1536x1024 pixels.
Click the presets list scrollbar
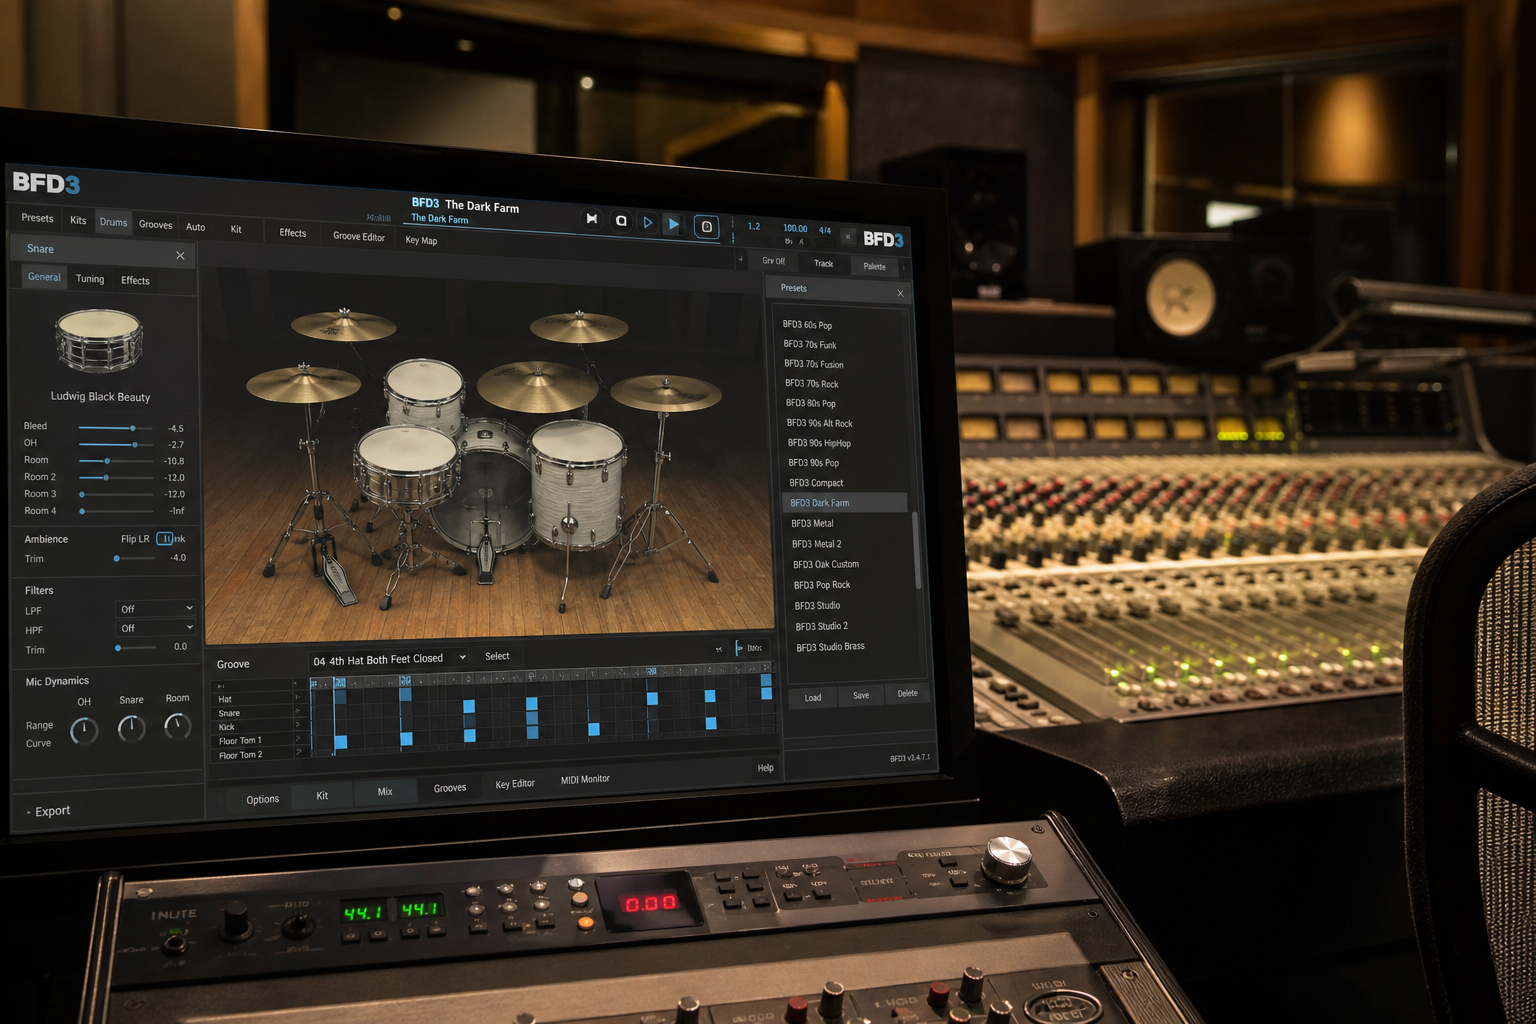pyautogui.click(x=916, y=549)
